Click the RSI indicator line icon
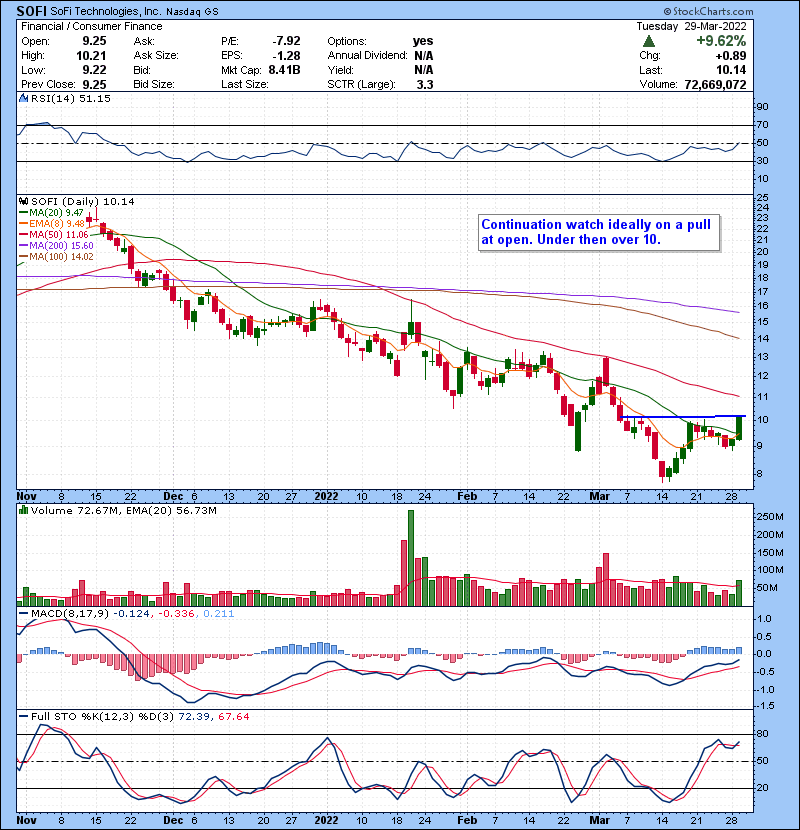 [23, 98]
